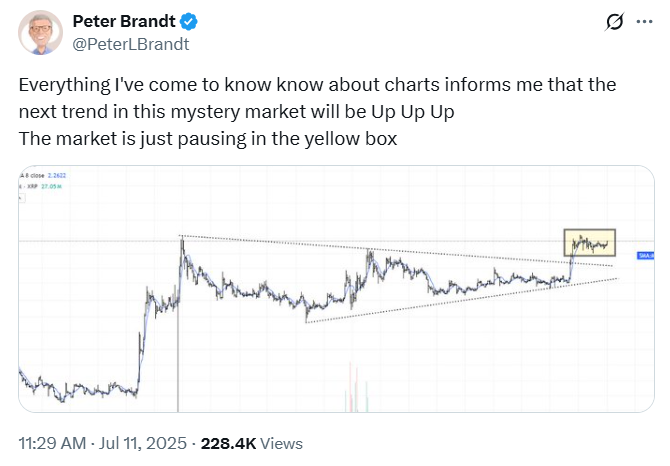The height and width of the screenshot is (466, 670).
Task: Click the @PeterLBrandt handle
Action: point(131,44)
